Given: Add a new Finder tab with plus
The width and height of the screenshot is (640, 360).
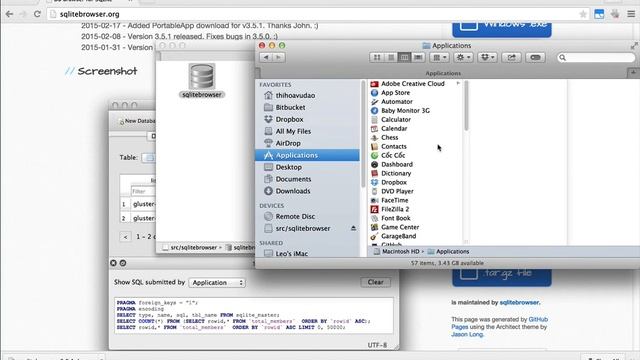Looking at the screenshot, I should pyautogui.click(x=633, y=73).
